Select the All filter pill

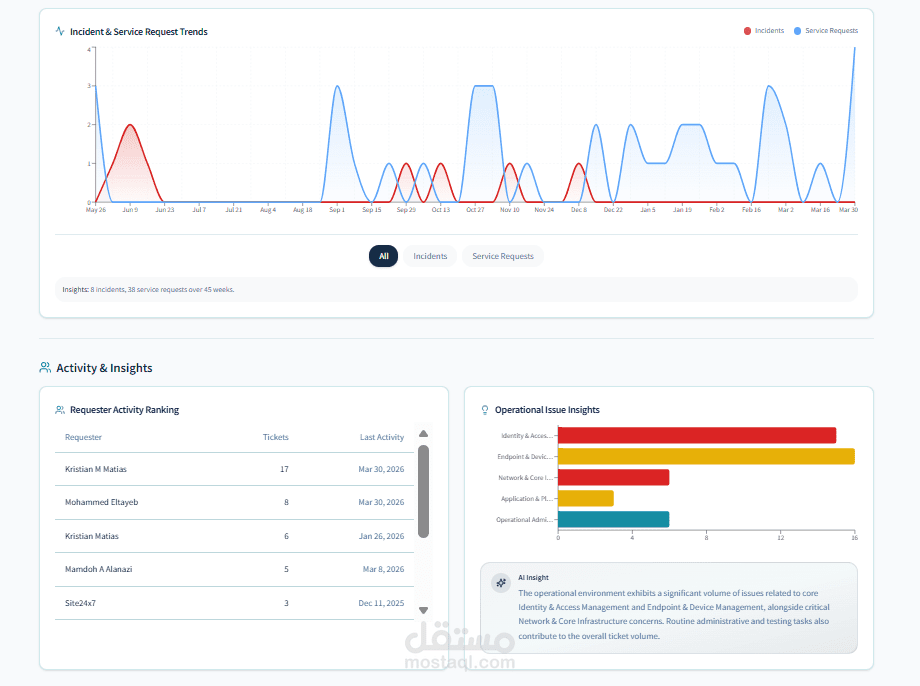click(x=383, y=256)
